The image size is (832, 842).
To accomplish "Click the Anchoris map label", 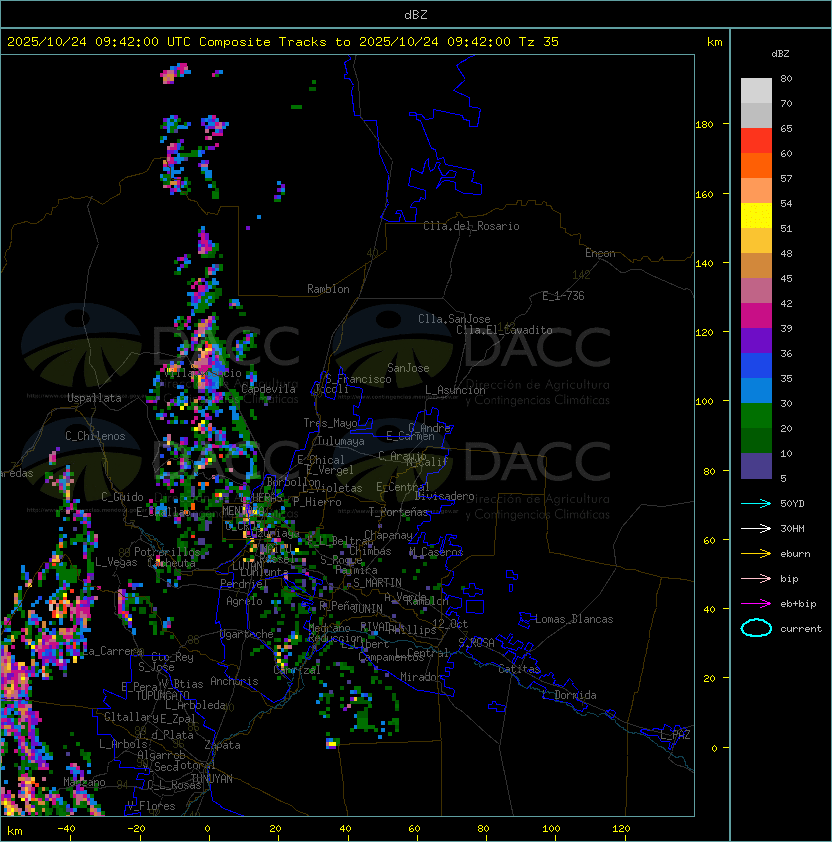I will click(x=234, y=681).
